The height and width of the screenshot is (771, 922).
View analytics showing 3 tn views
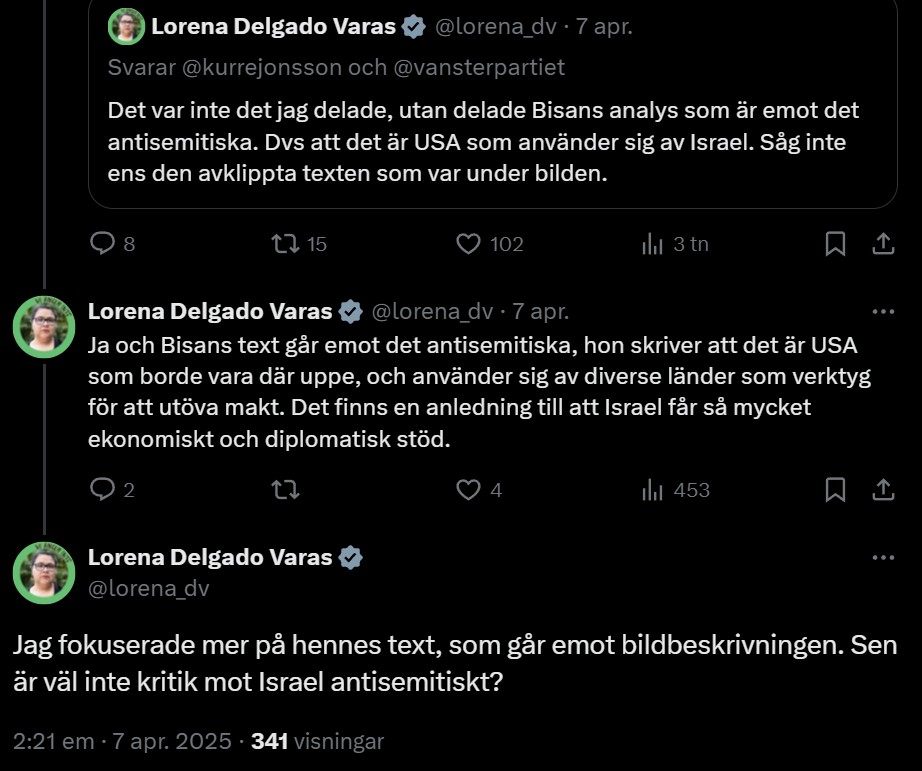(x=653, y=243)
